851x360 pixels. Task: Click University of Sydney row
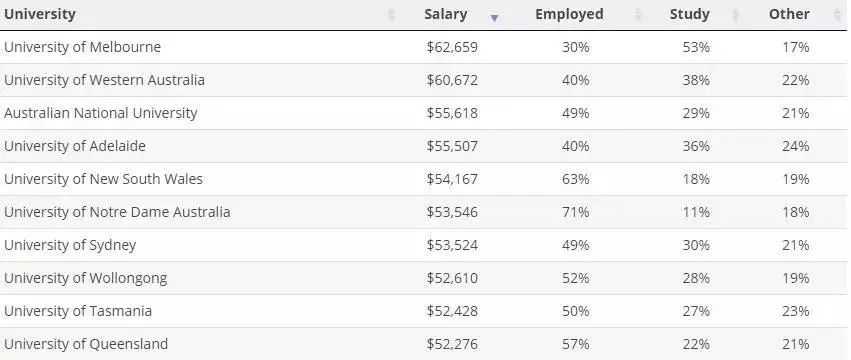click(426, 245)
